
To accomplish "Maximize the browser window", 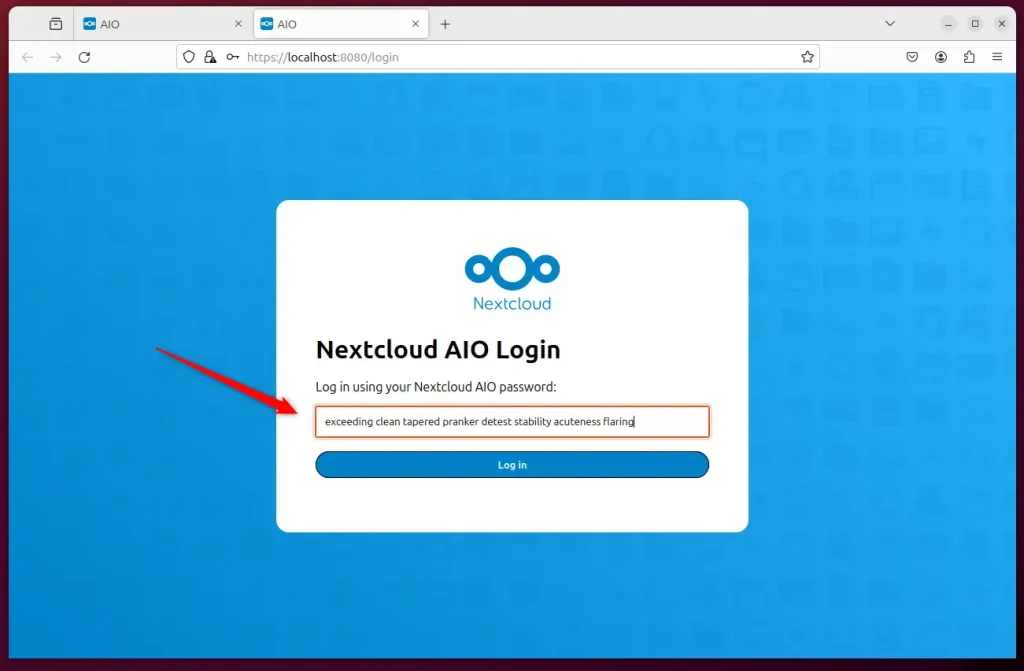I will coord(975,24).
